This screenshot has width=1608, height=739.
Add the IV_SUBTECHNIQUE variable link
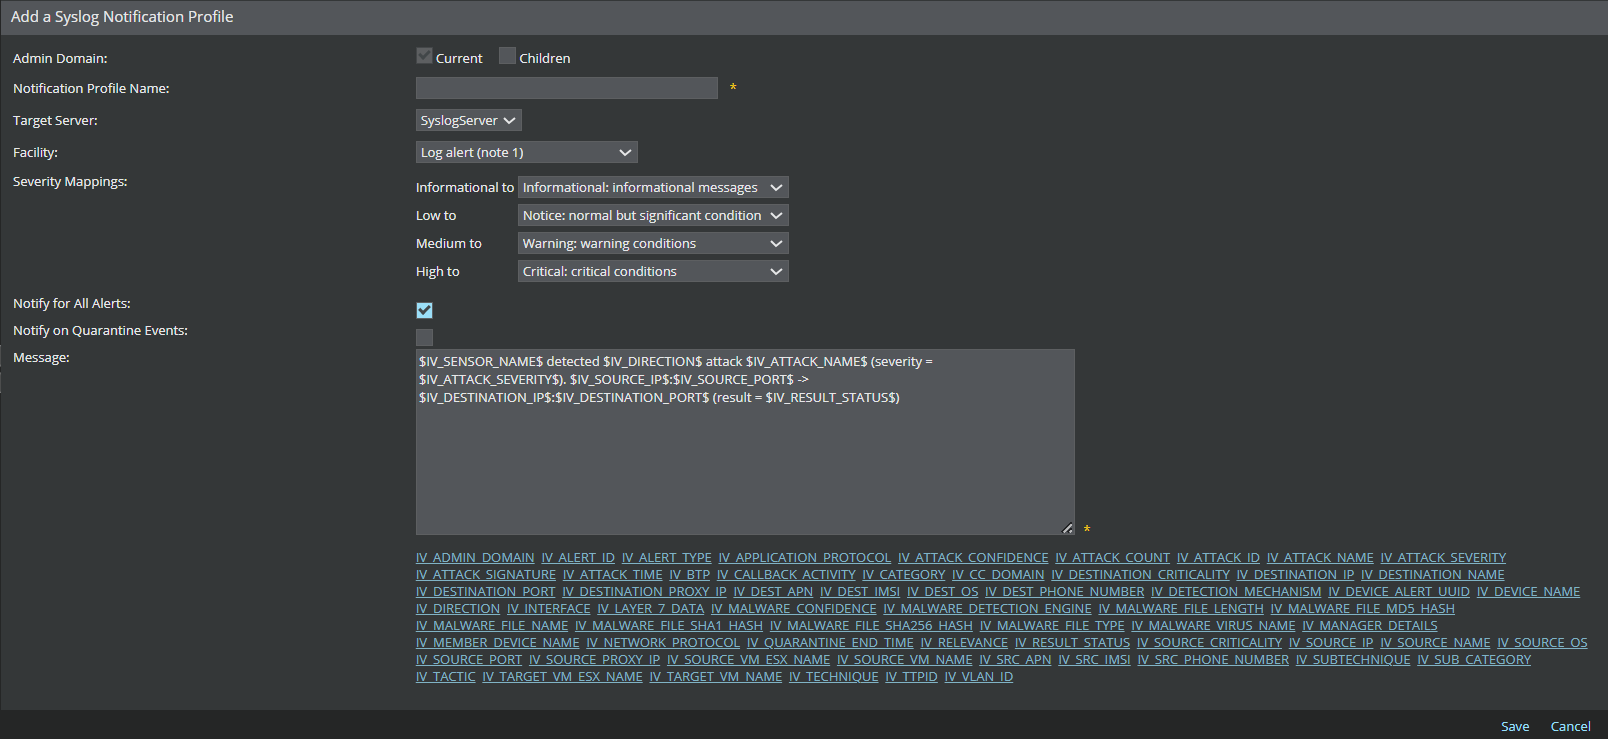[x=1353, y=660]
